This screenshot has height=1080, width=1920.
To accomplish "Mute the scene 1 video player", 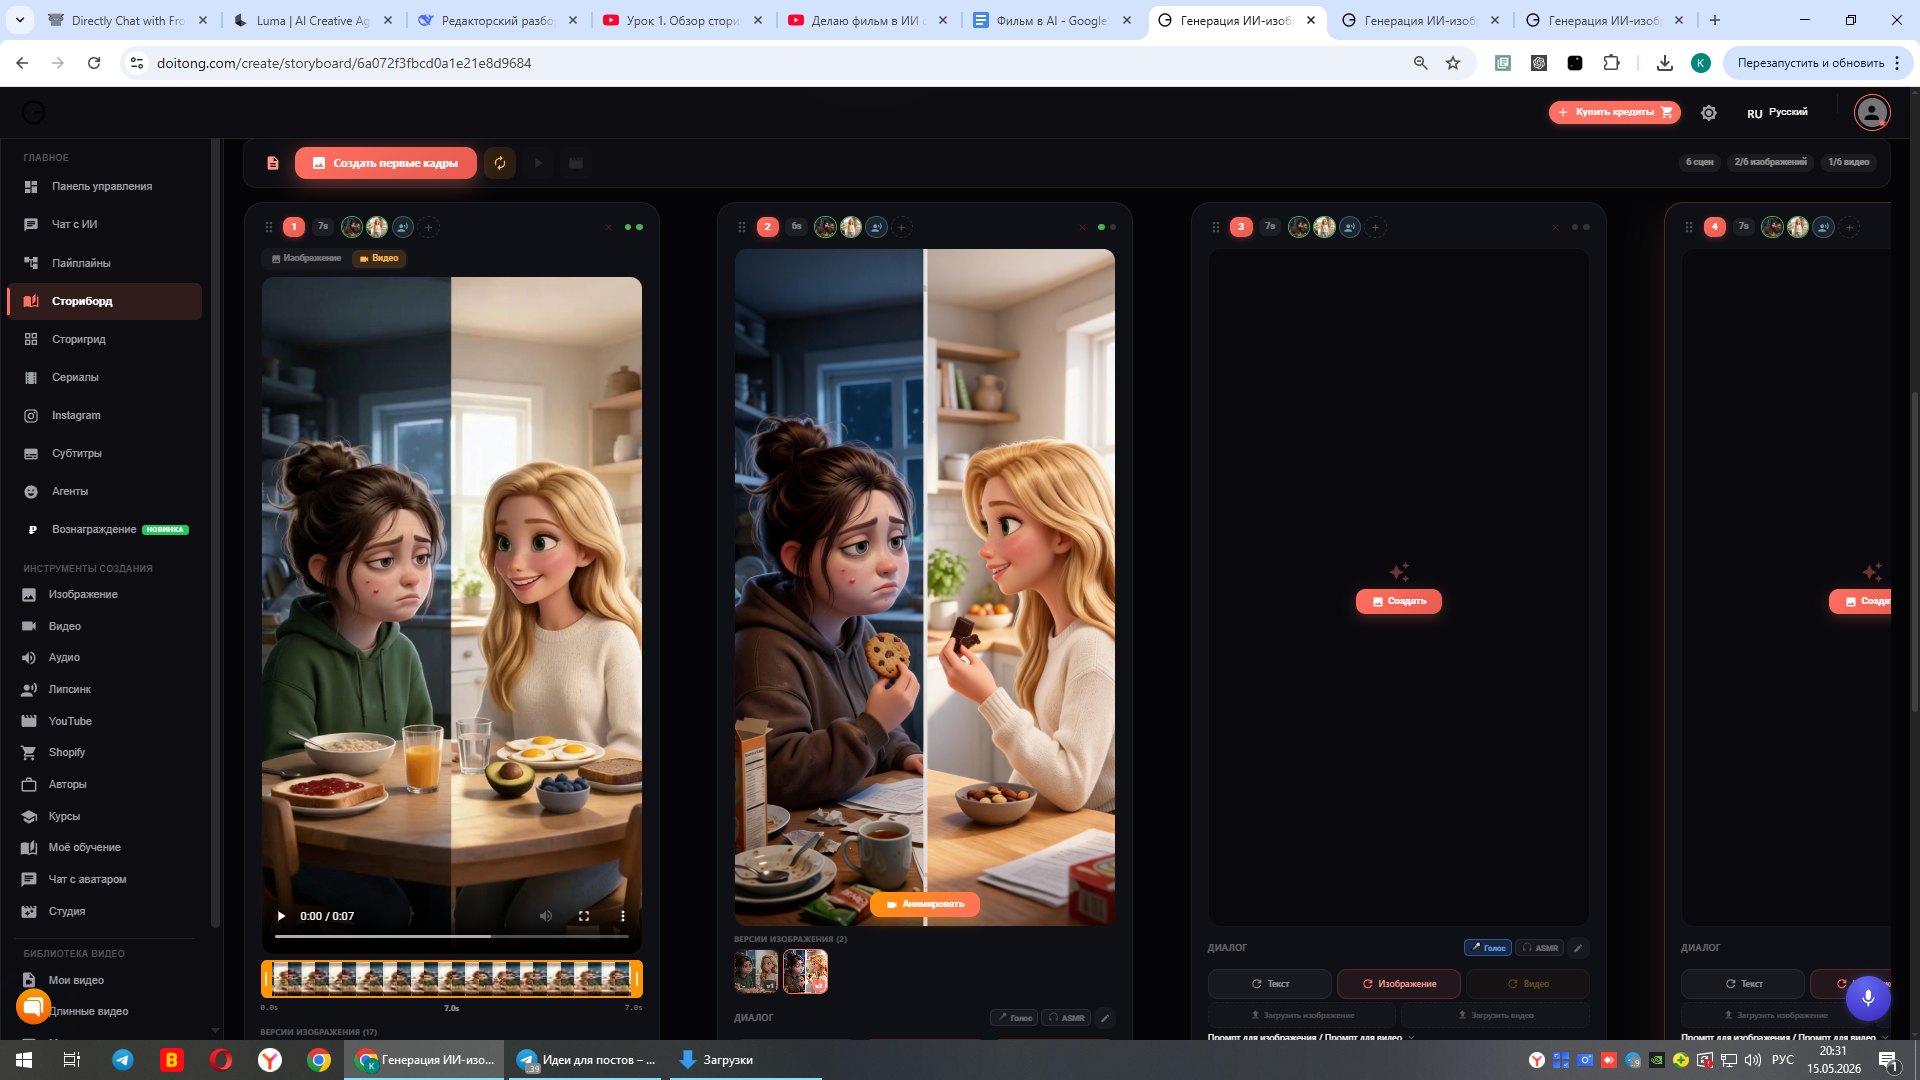I will tap(546, 916).
